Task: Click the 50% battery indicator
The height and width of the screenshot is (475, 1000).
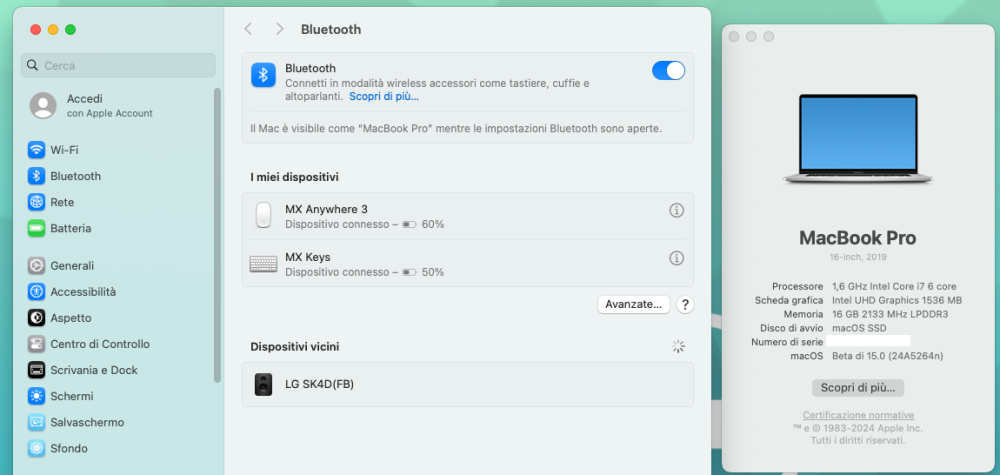Action: point(423,272)
